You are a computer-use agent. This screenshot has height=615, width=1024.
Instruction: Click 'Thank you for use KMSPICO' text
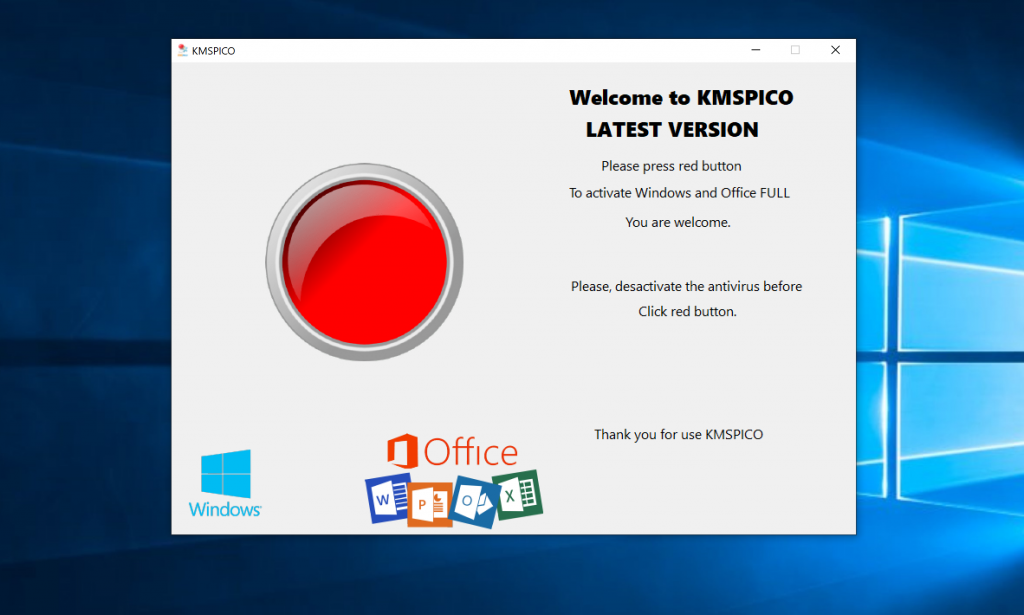coord(679,435)
